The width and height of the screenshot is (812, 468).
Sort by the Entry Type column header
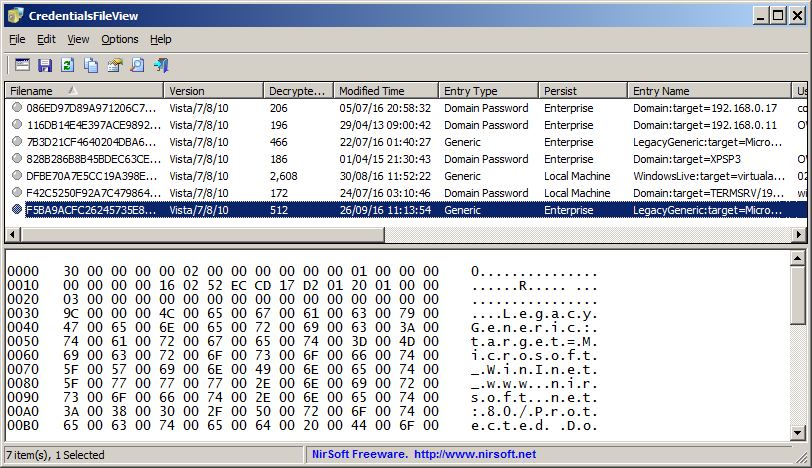tap(488, 91)
